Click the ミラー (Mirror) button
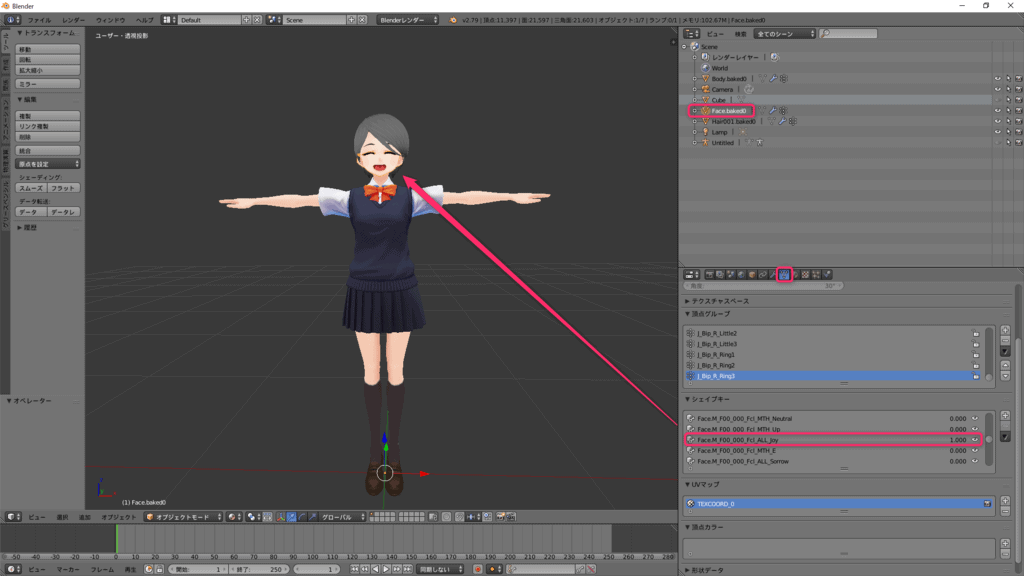 coord(48,84)
